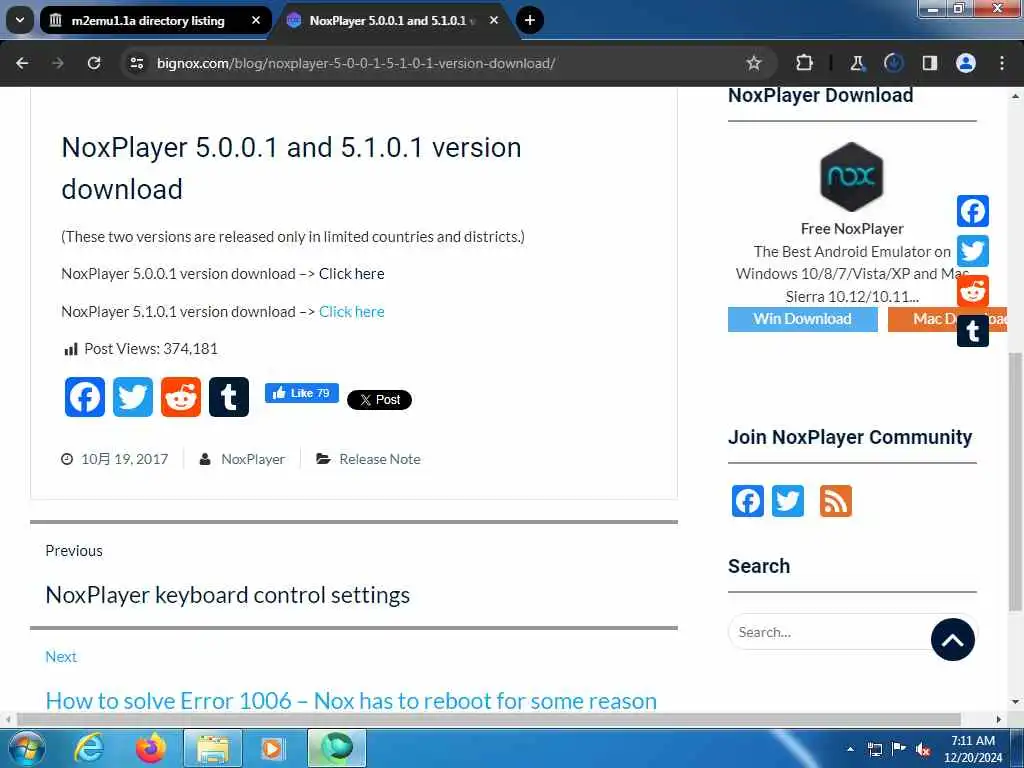Reload the current page
Image resolution: width=1024 pixels, height=768 pixels.
point(94,63)
